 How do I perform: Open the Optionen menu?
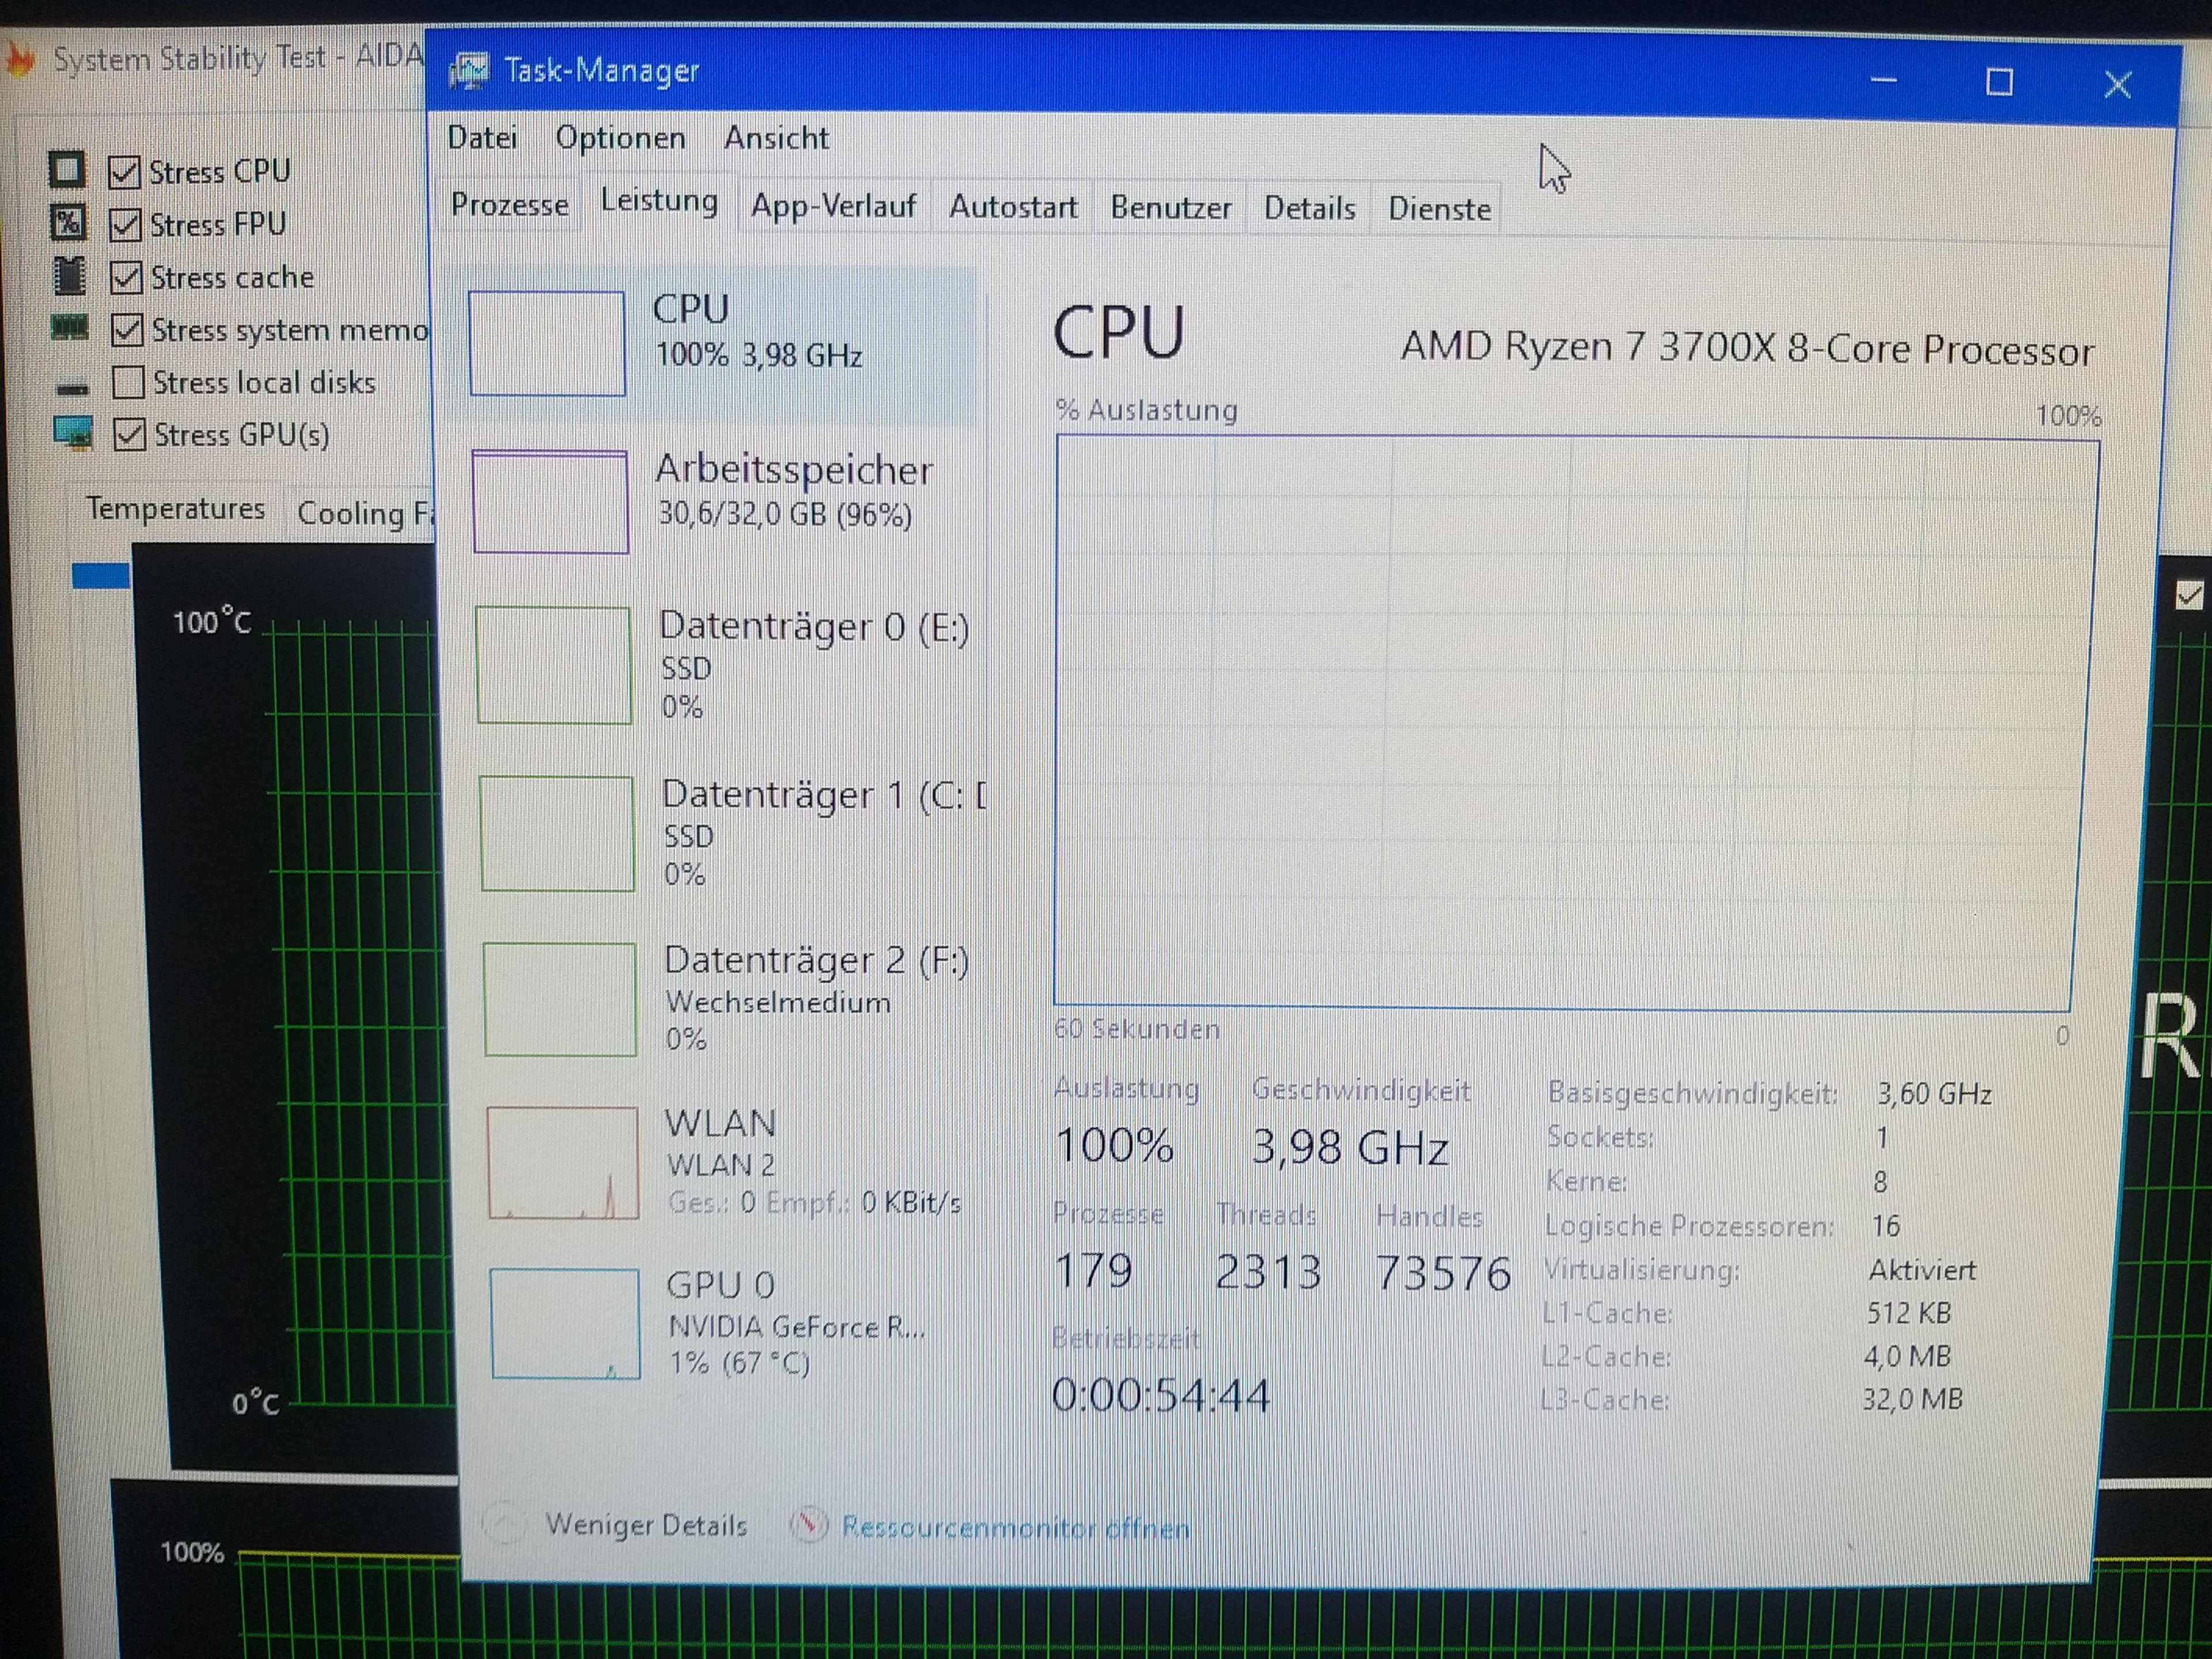tap(620, 137)
